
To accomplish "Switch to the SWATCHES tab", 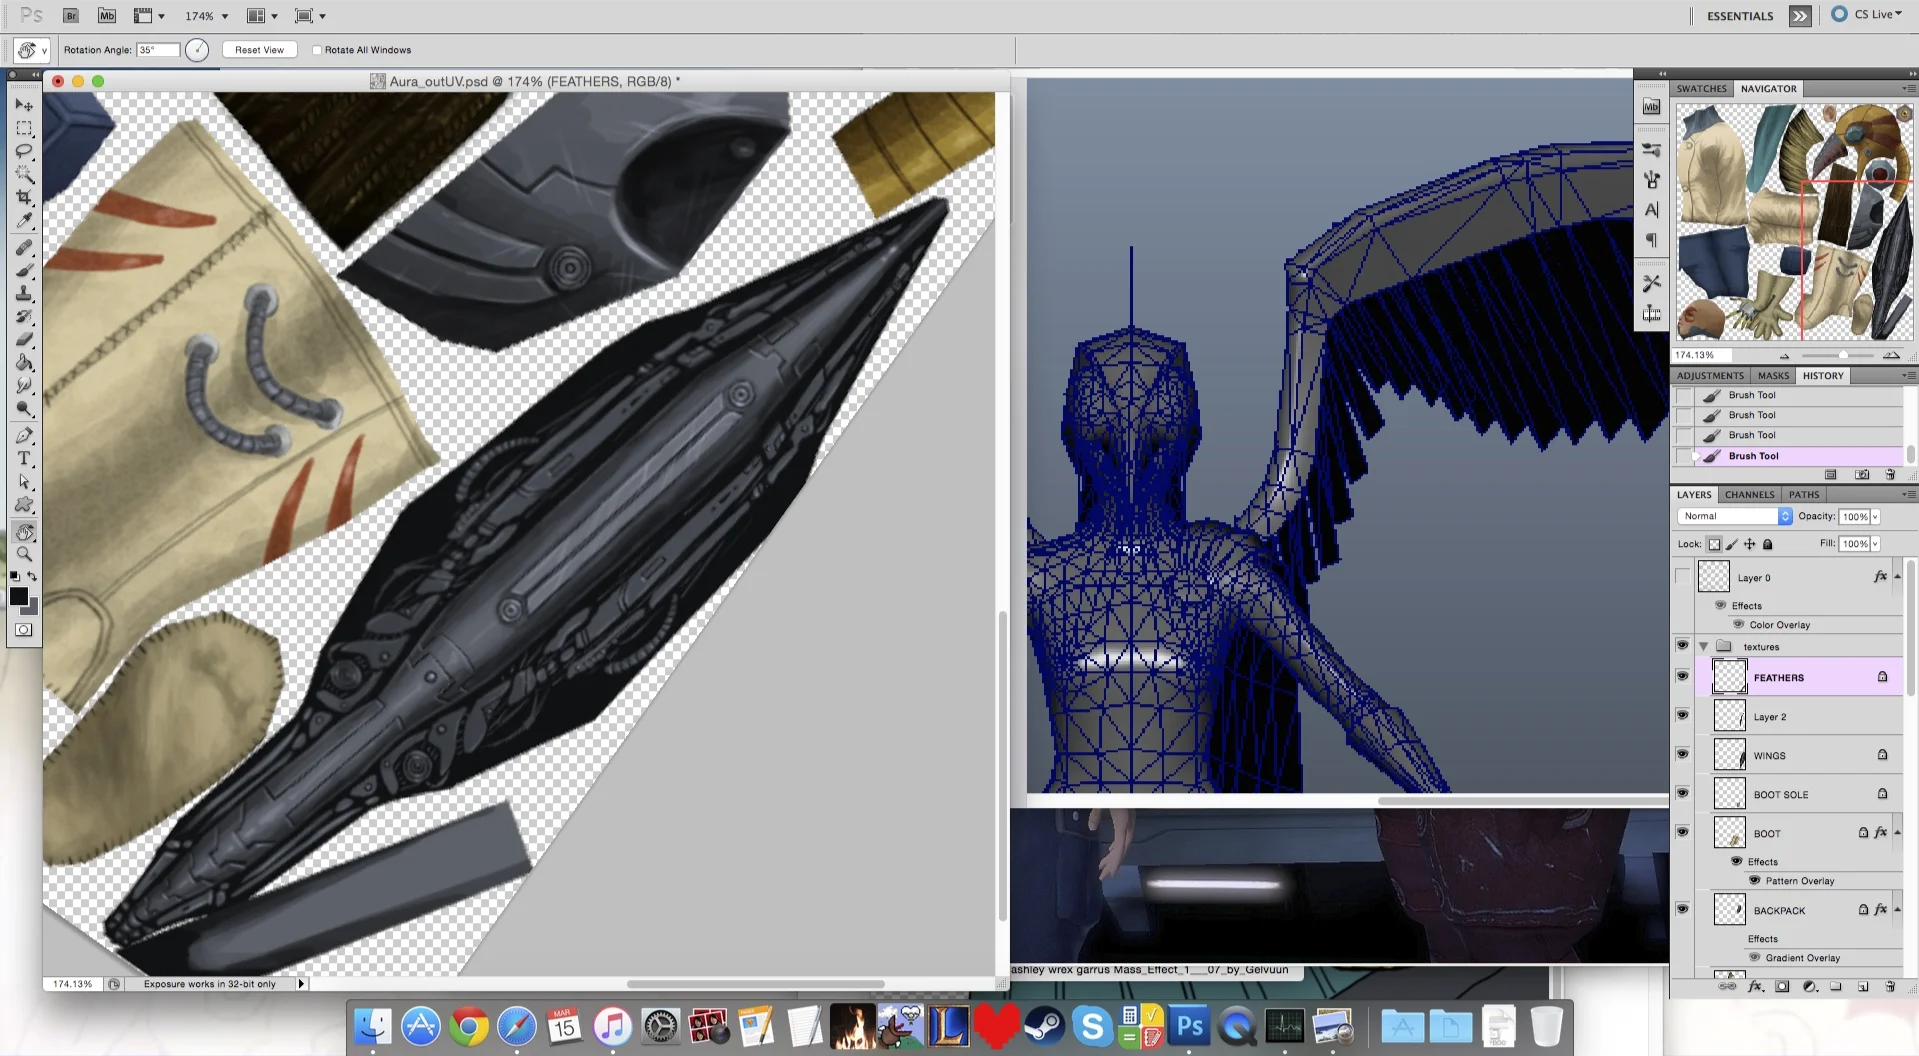I will point(1701,89).
